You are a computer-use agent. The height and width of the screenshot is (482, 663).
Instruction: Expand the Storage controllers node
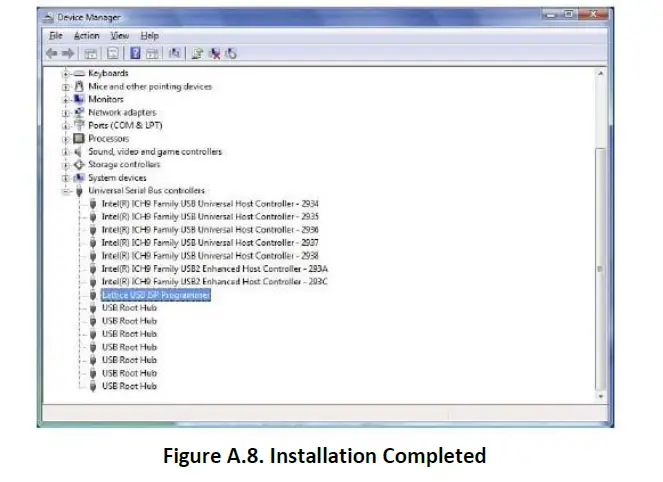coord(65,165)
